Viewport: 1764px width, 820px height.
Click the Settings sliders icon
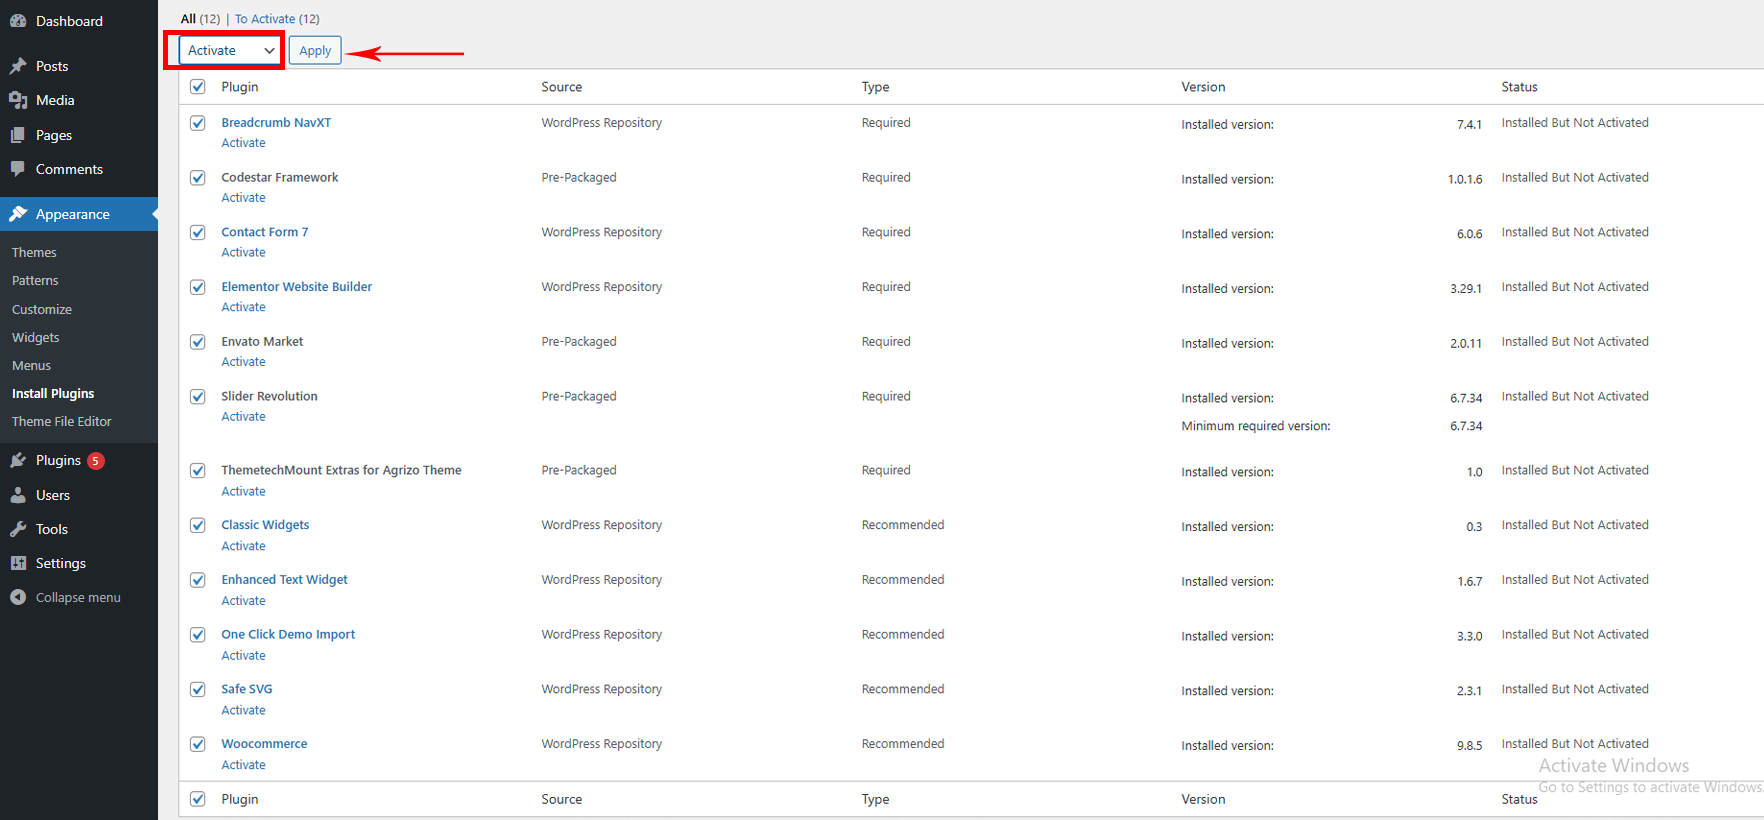point(18,563)
